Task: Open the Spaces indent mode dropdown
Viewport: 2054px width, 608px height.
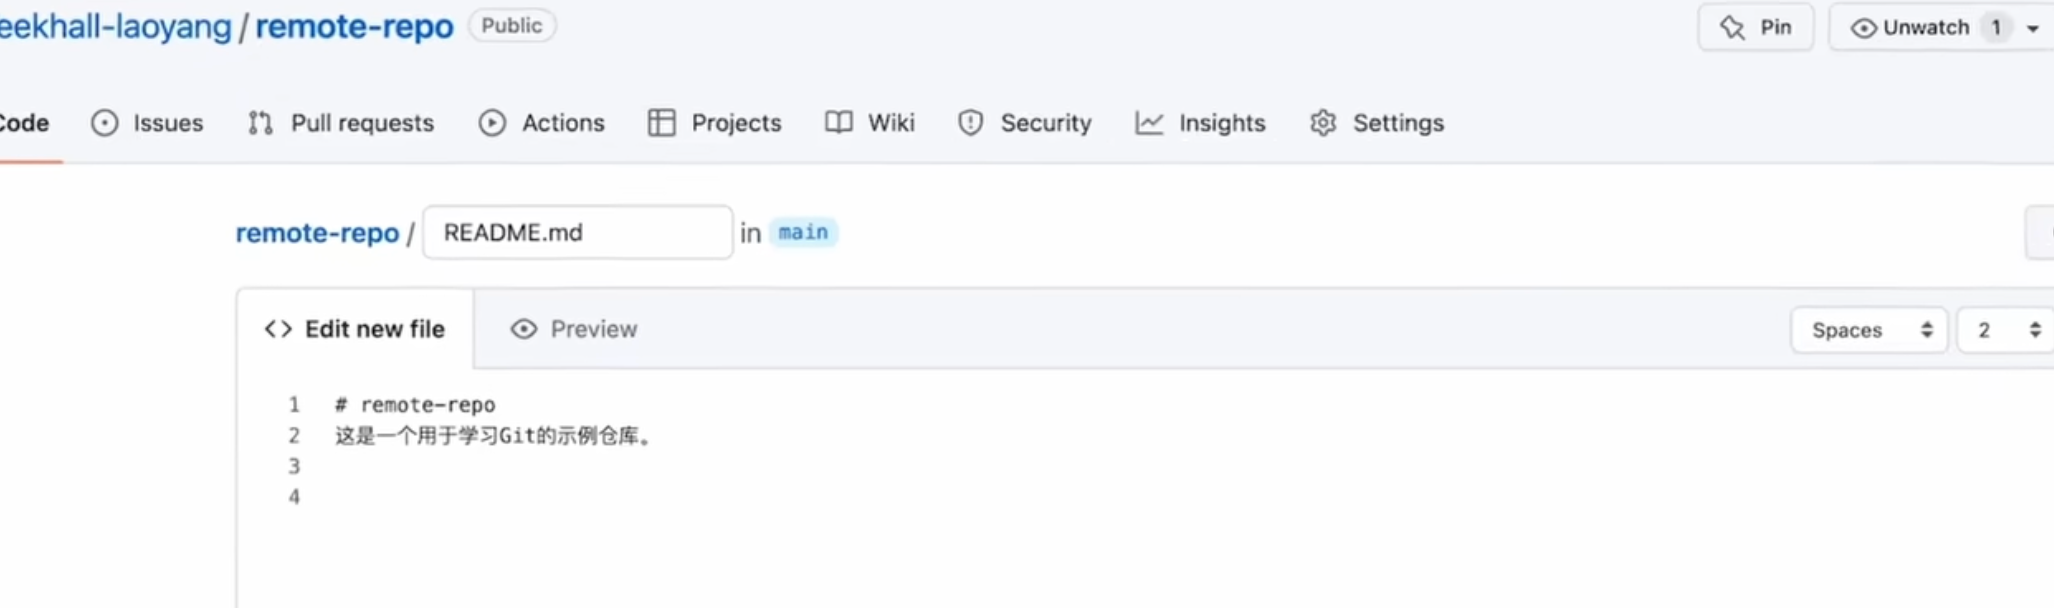Action: (x=1869, y=330)
